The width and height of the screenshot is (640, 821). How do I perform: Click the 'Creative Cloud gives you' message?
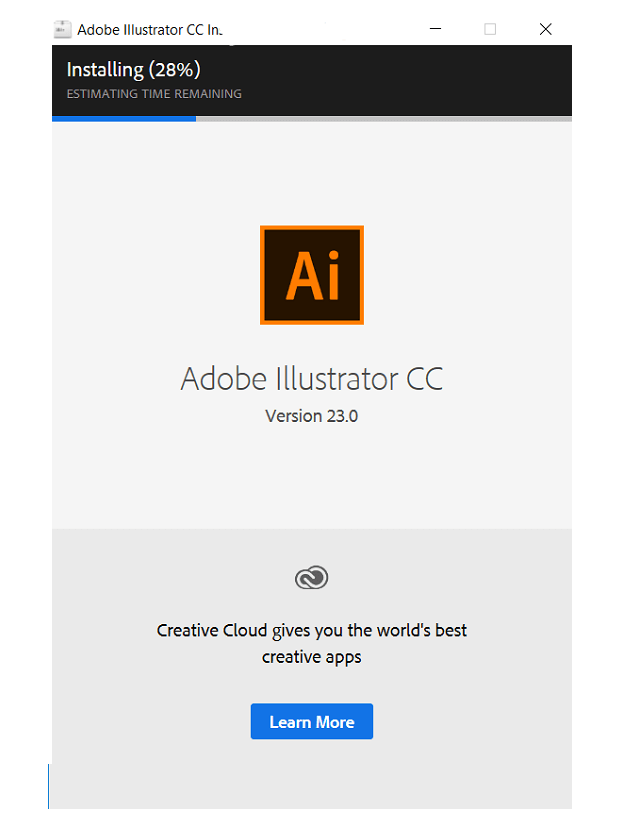click(x=312, y=644)
